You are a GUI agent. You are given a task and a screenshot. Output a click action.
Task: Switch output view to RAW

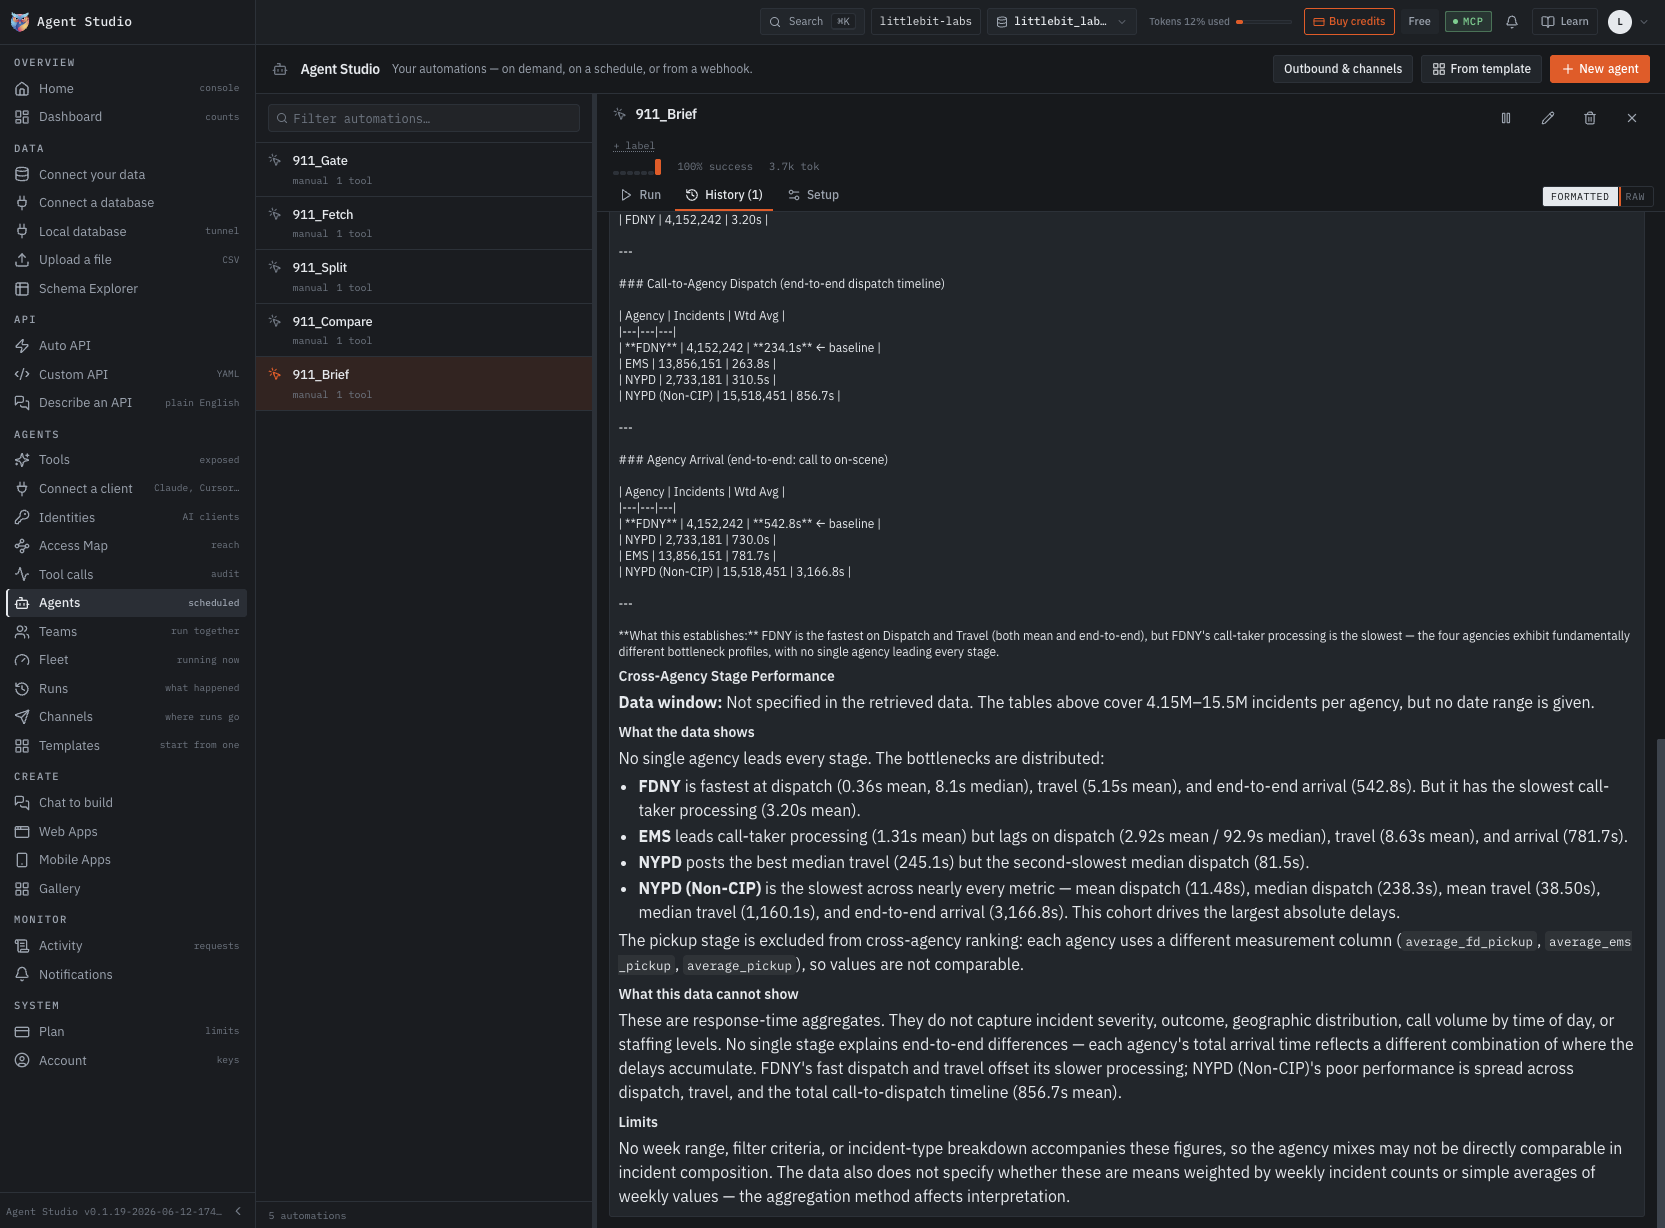pos(1635,197)
